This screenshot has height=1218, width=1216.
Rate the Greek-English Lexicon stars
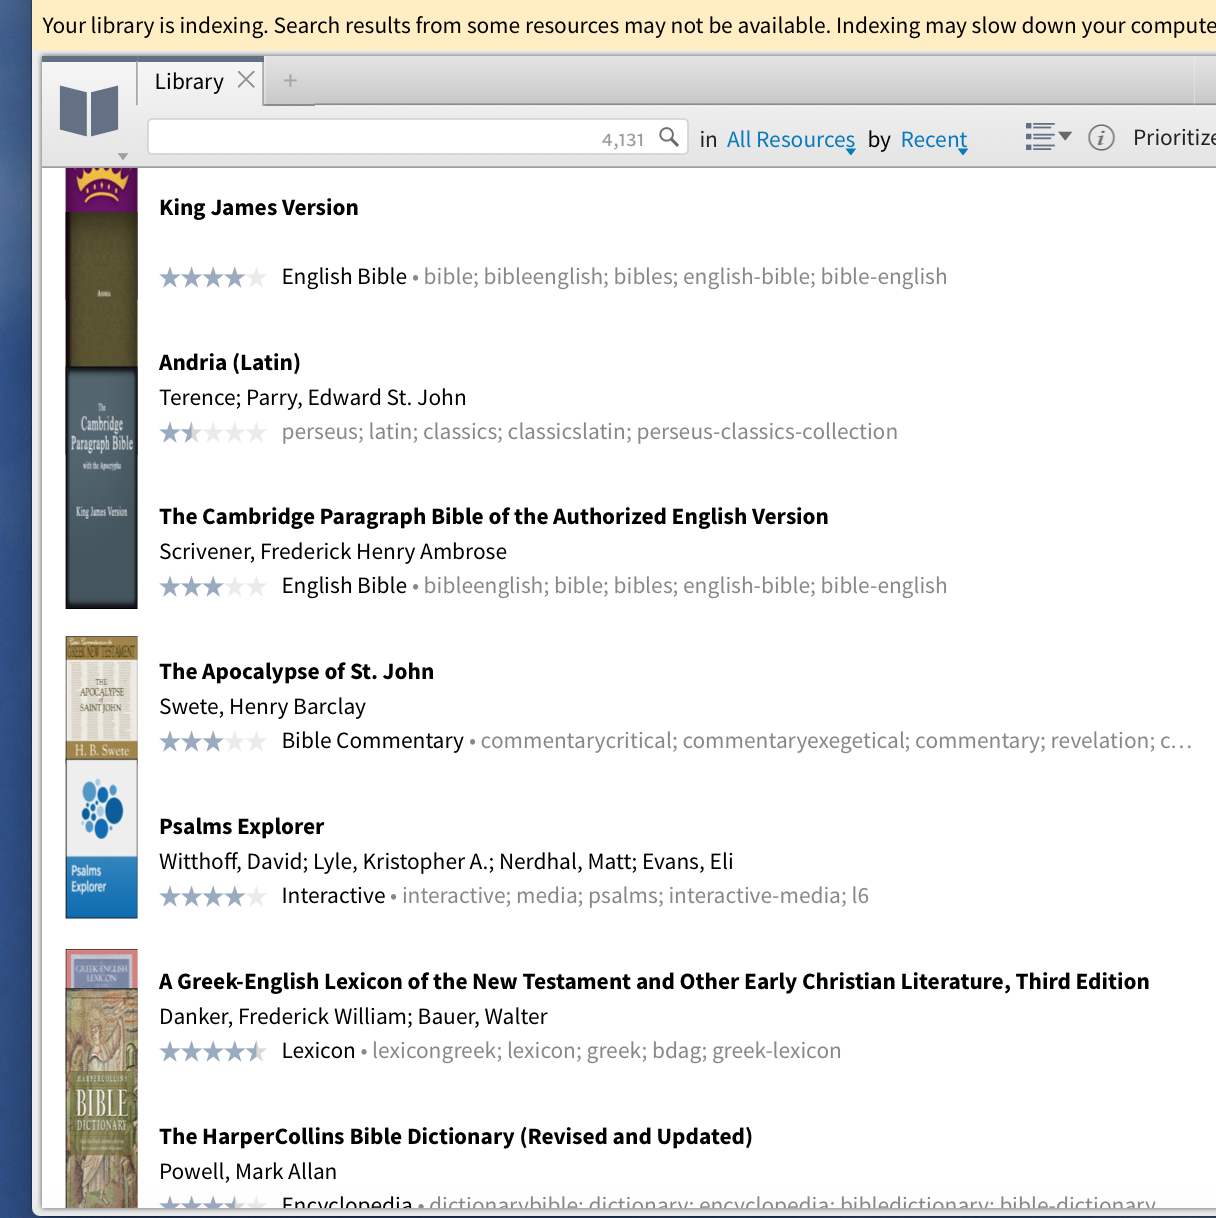tap(213, 1051)
